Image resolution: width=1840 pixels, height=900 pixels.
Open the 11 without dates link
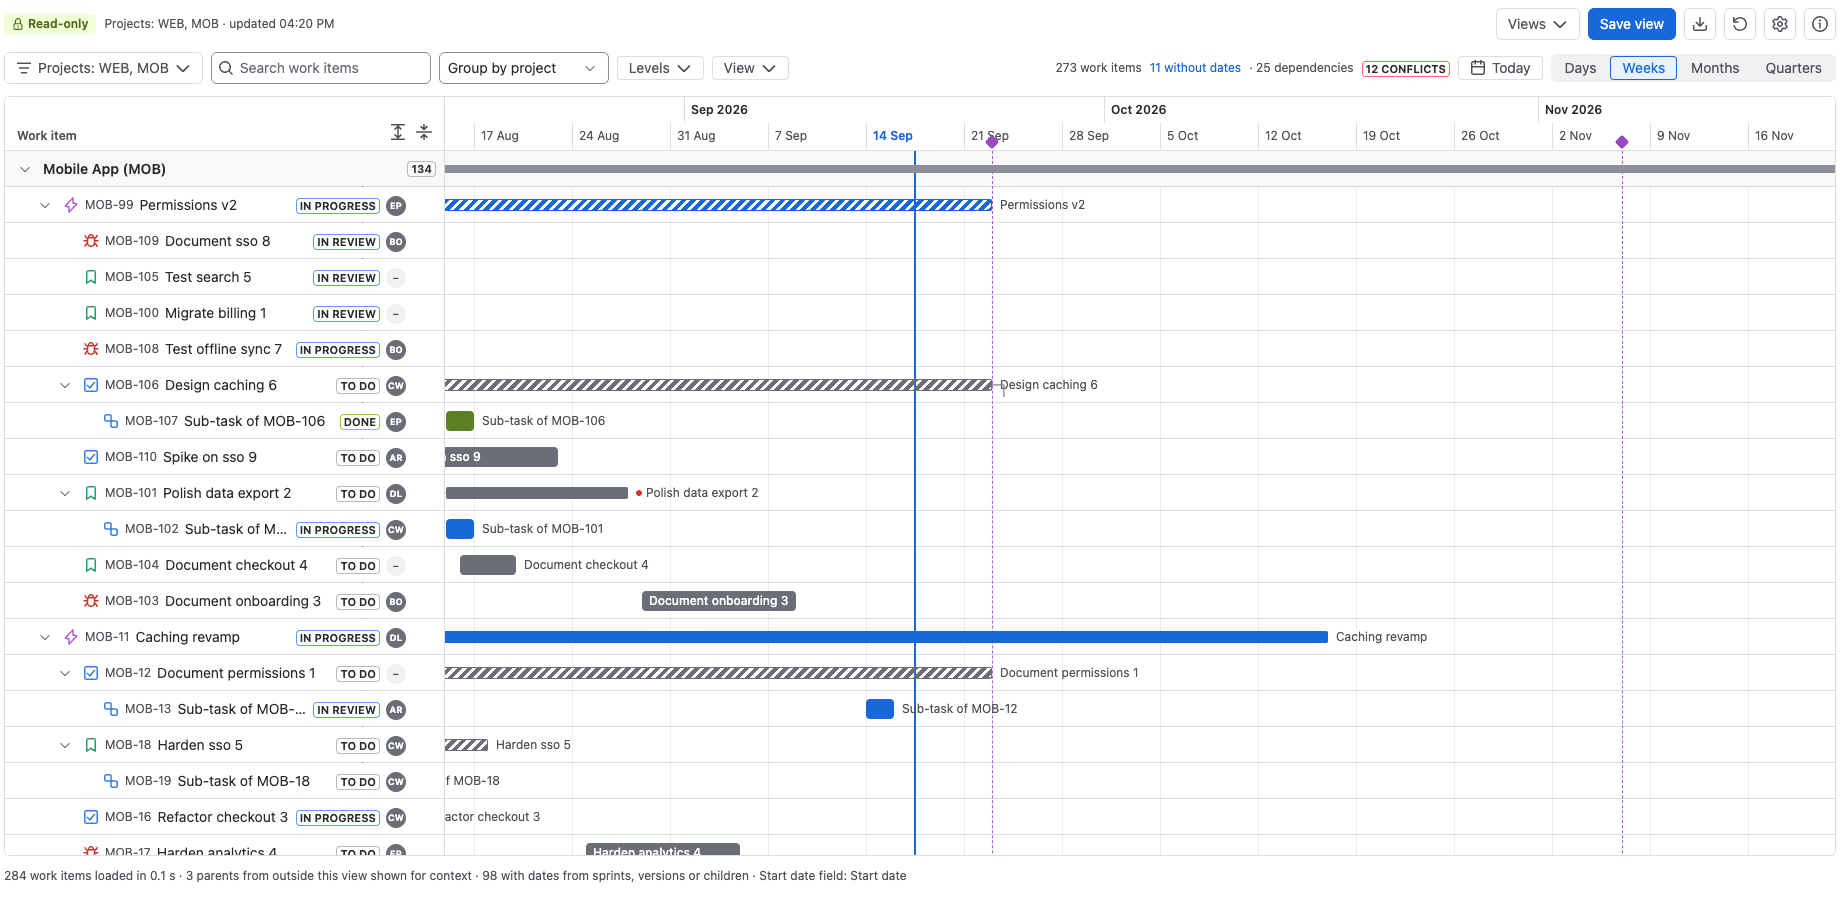point(1195,68)
